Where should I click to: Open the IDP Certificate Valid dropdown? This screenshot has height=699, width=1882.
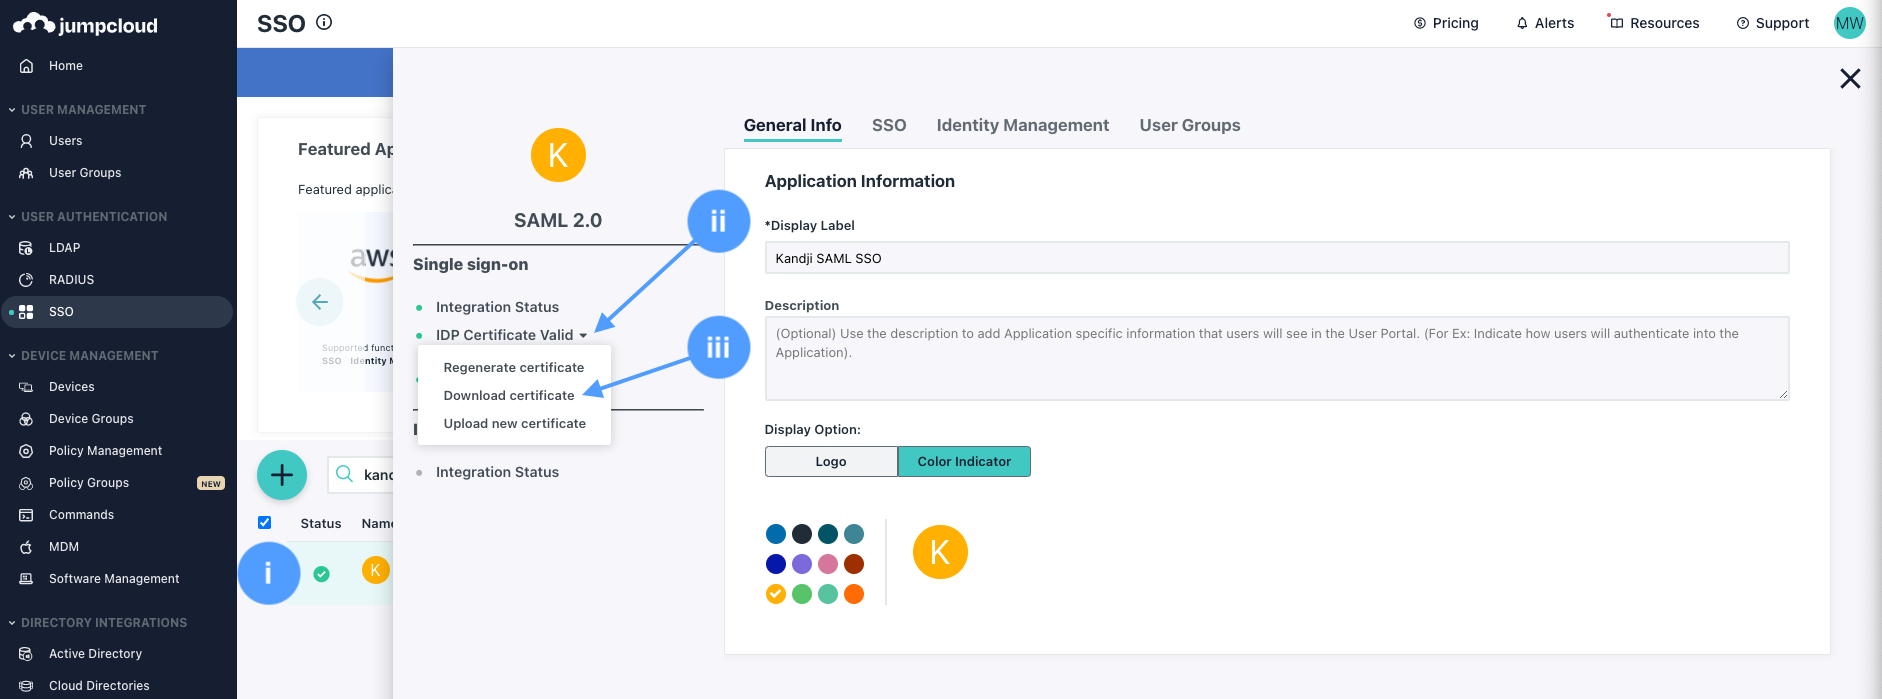pos(511,335)
